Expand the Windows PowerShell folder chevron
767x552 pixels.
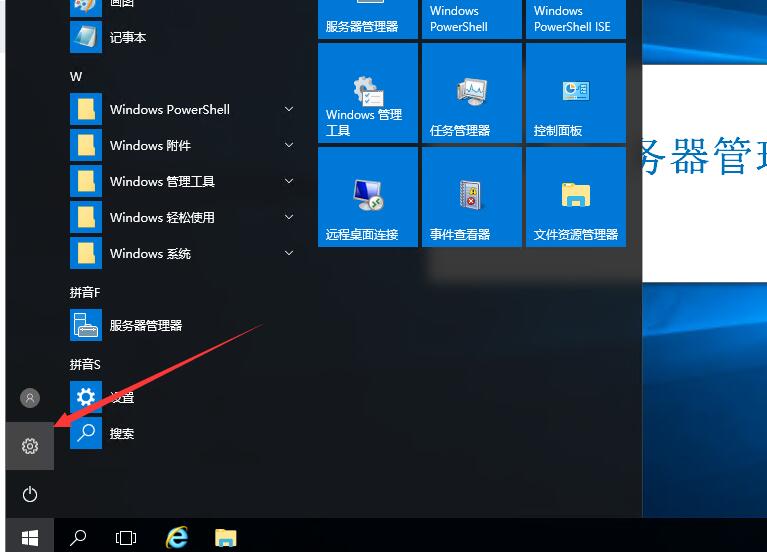point(289,109)
